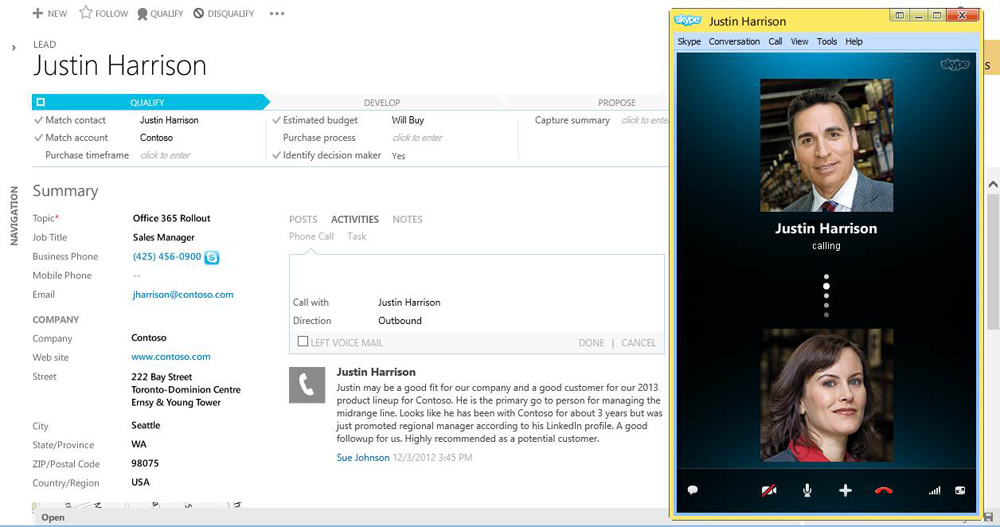Open the more commands ellipsis menu
The width and height of the screenshot is (1000, 527).
[277, 14]
